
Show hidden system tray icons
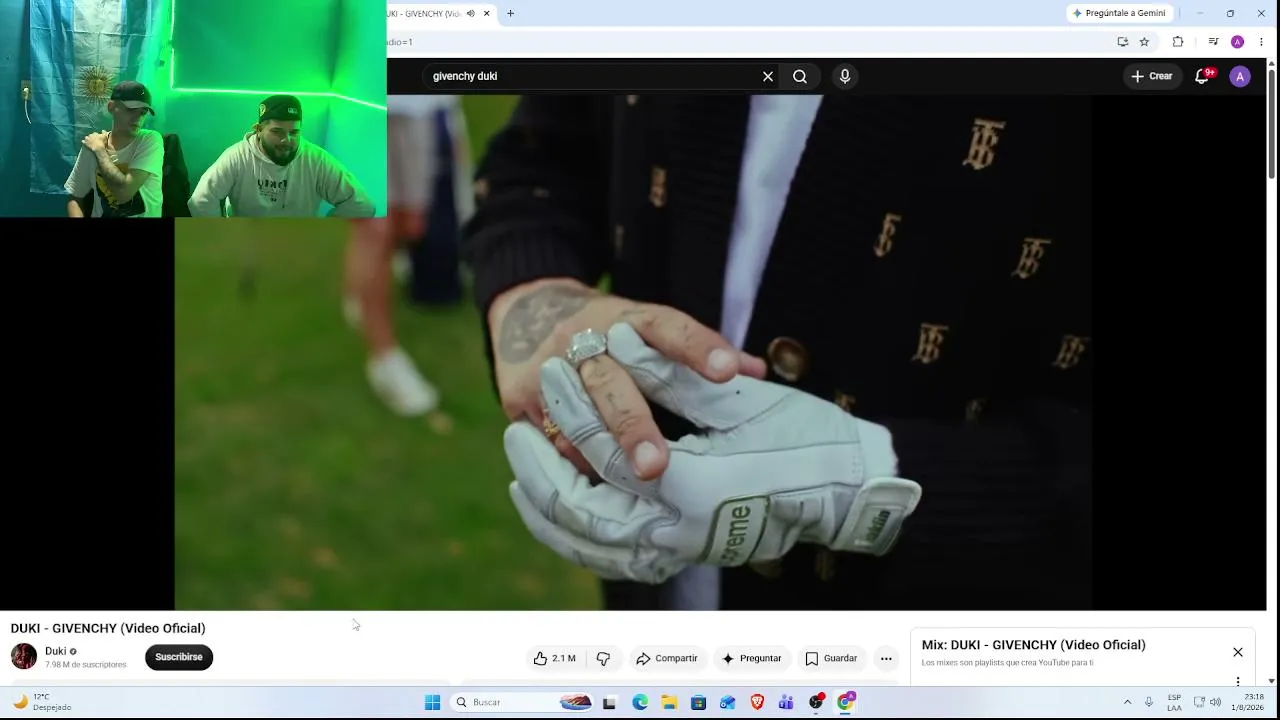[x=1127, y=703]
